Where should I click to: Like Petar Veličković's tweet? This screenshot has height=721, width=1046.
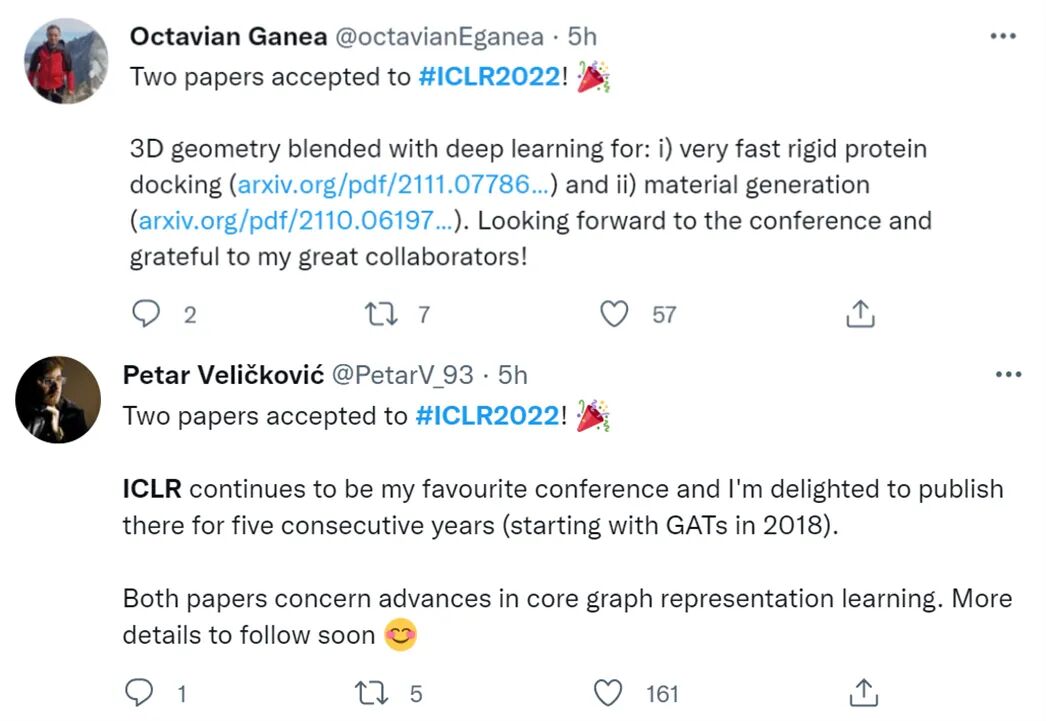coord(607,692)
